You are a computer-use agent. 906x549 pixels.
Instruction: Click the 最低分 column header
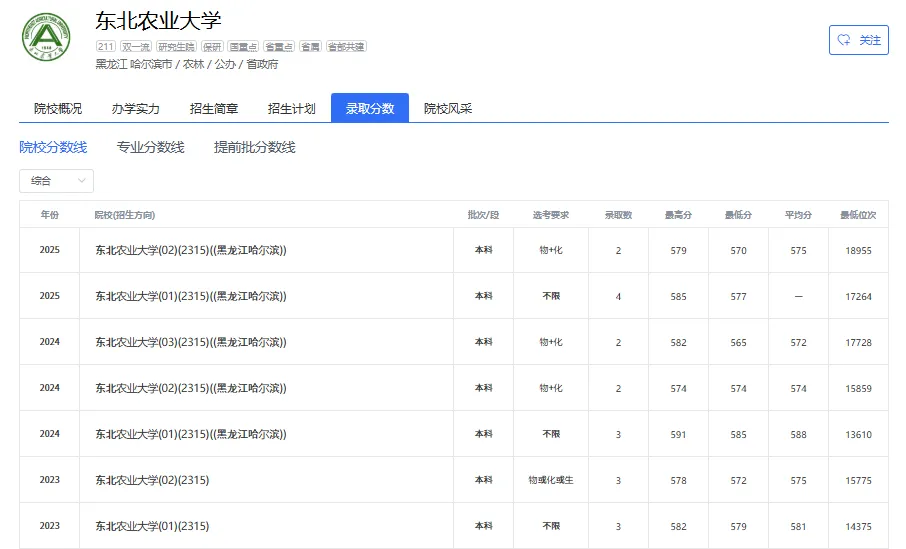(738, 215)
